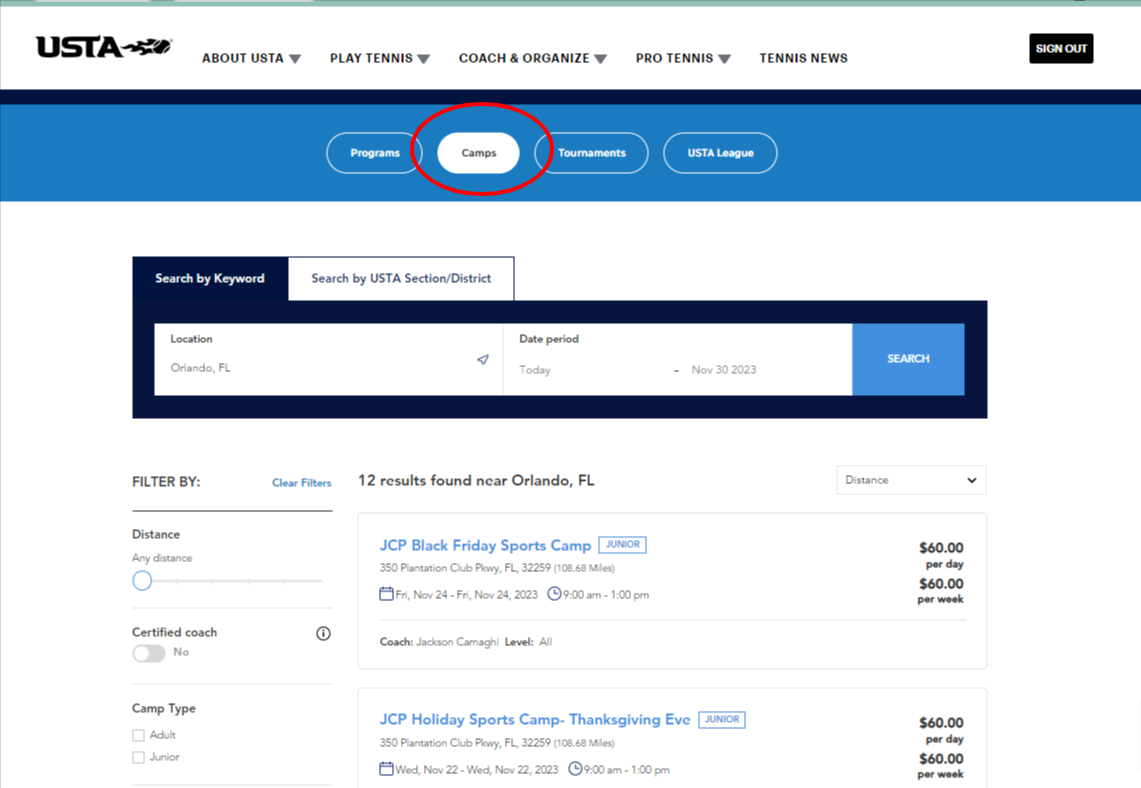
Task: Open Tennis News page
Action: (803, 58)
